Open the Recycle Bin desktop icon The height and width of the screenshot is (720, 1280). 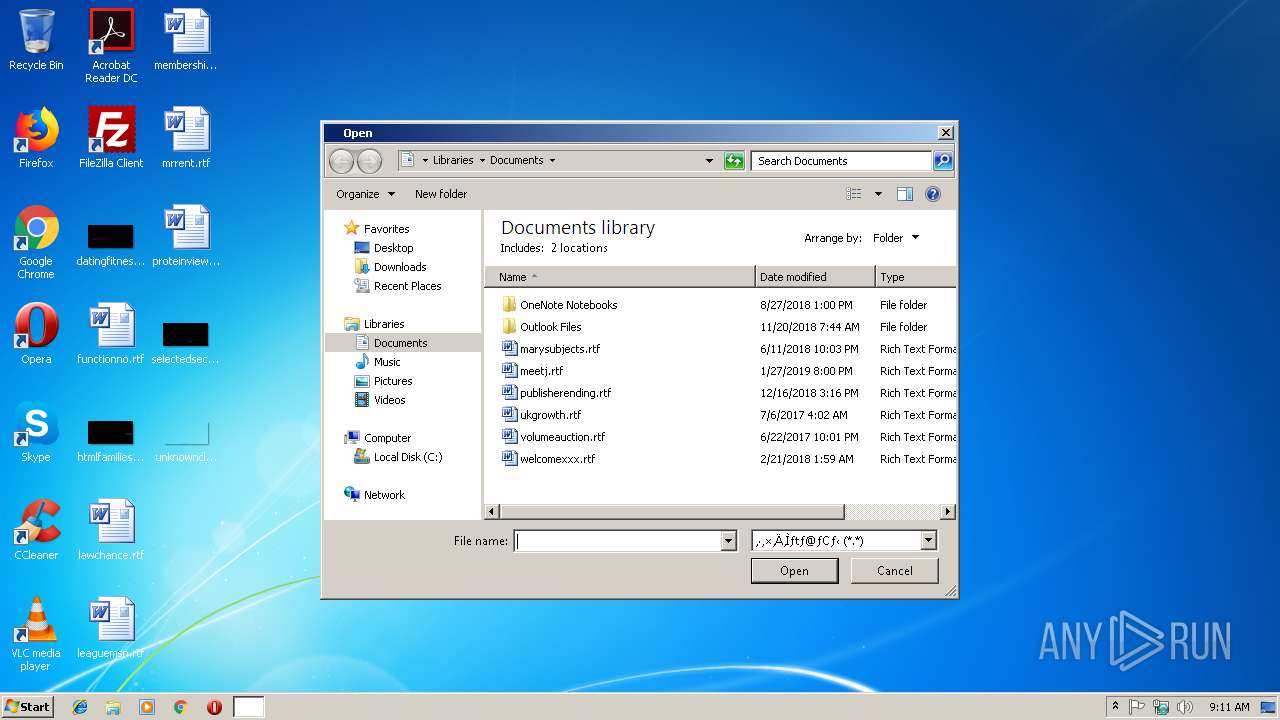coord(36,40)
